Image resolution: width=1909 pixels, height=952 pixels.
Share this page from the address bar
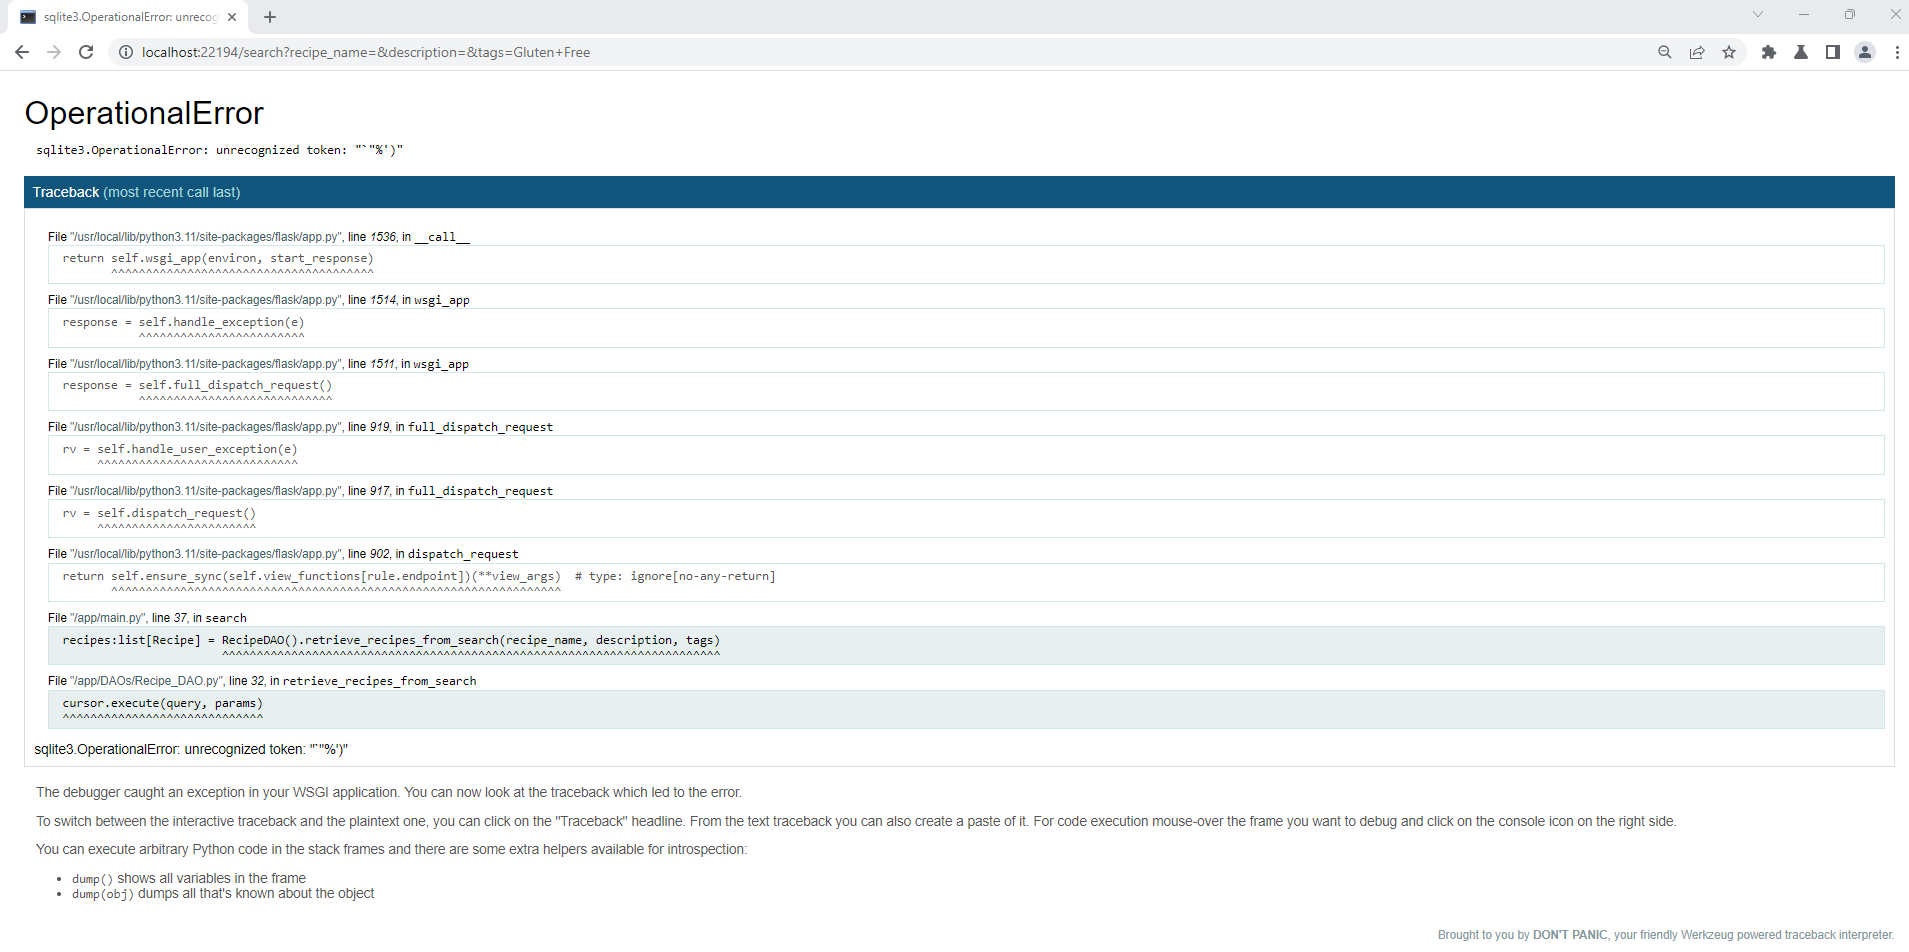1697,52
